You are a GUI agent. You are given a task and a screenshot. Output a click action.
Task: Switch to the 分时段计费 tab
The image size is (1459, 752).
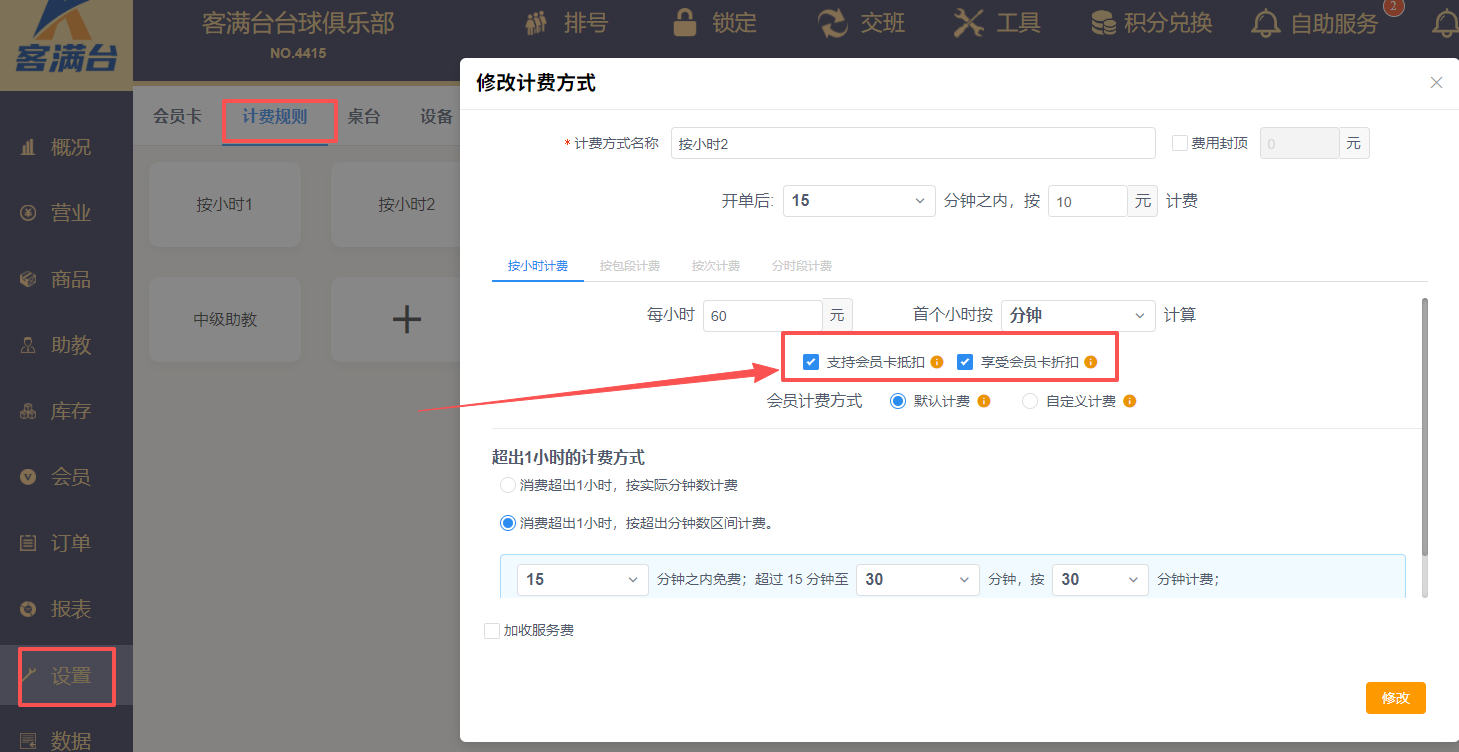coord(802,266)
